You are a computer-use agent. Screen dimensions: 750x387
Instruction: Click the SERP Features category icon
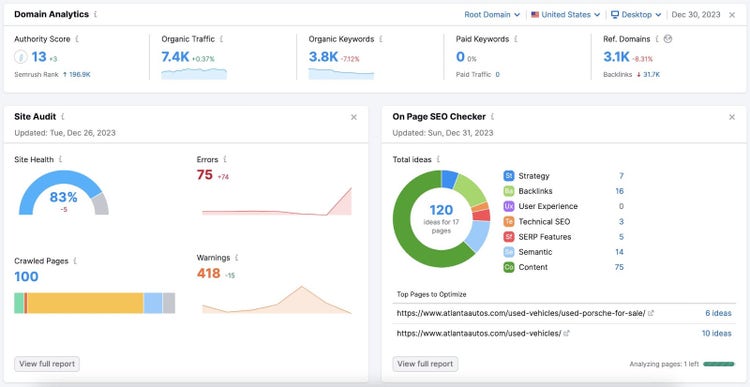coord(508,237)
